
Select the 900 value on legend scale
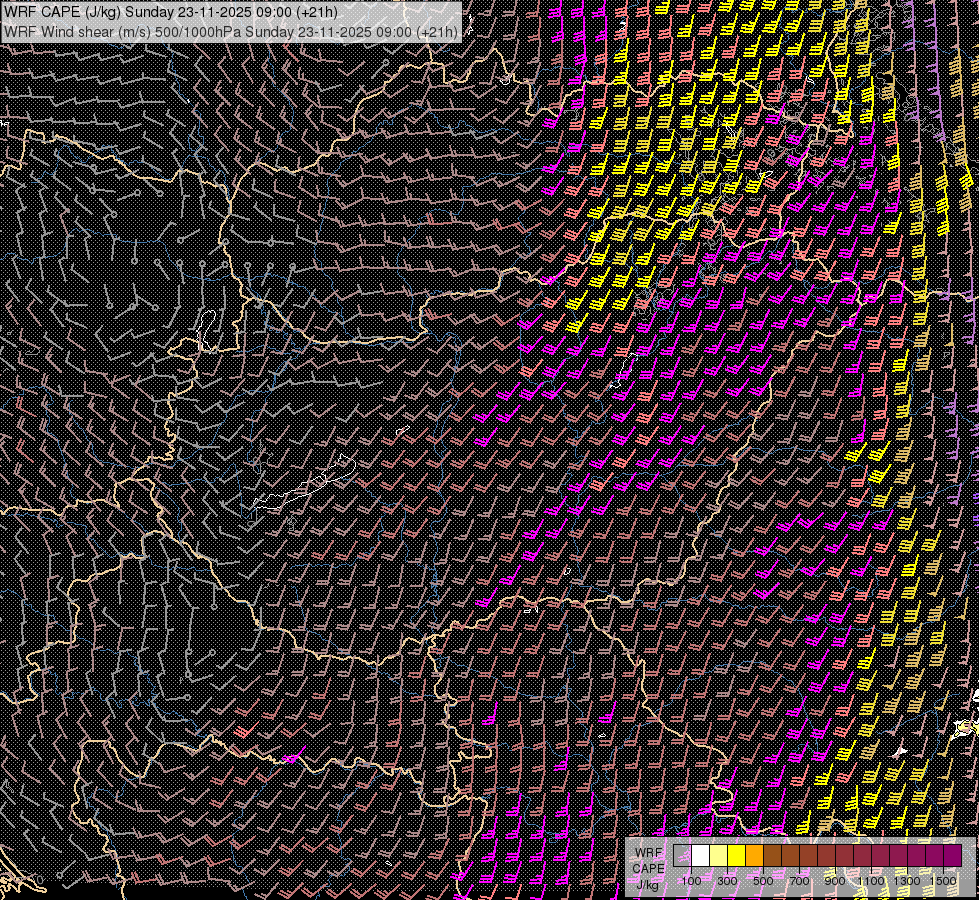click(835, 881)
